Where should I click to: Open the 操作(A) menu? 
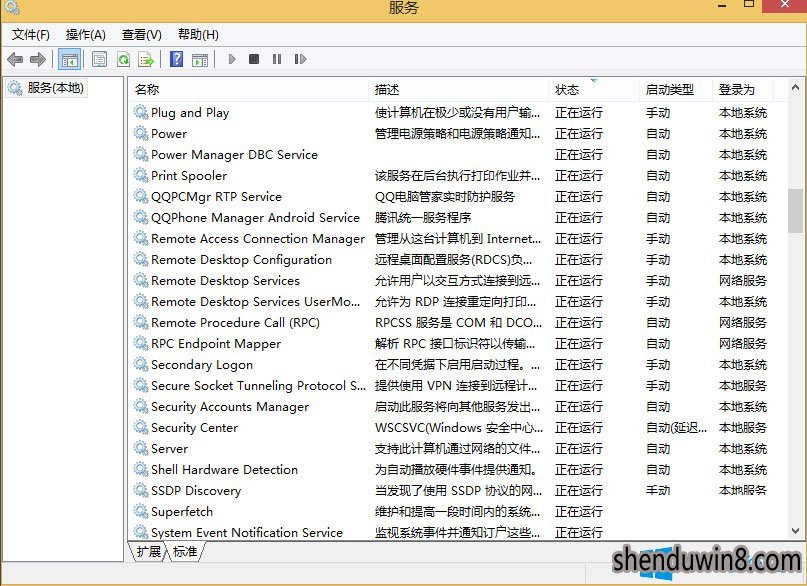85,34
